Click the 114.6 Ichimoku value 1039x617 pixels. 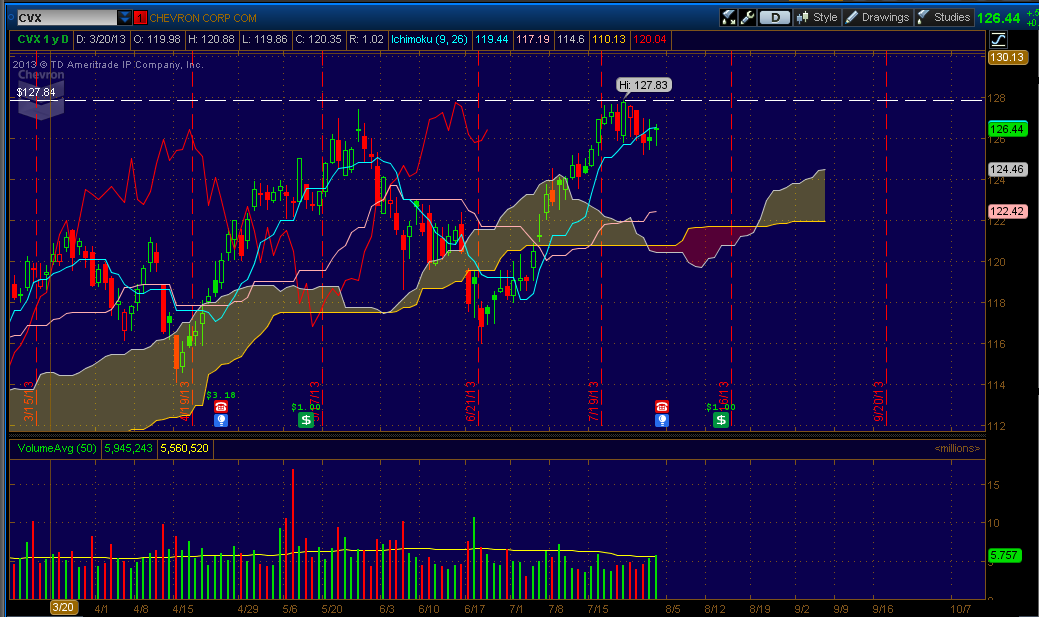click(571, 39)
